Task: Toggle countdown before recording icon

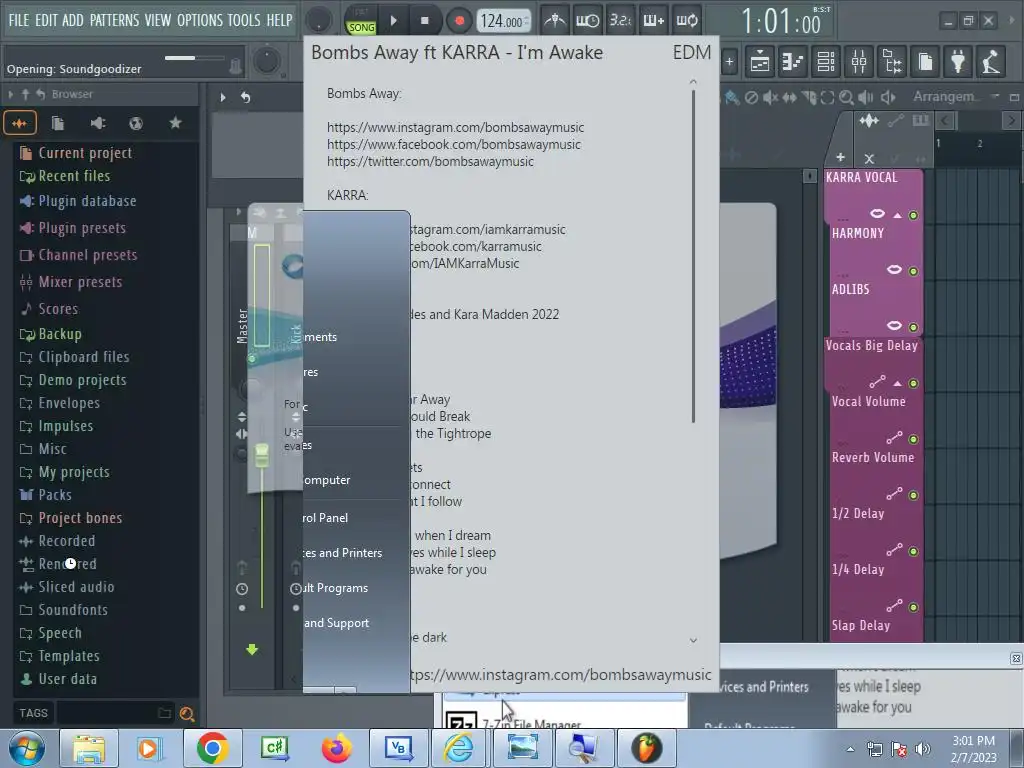Action: pos(620,21)
